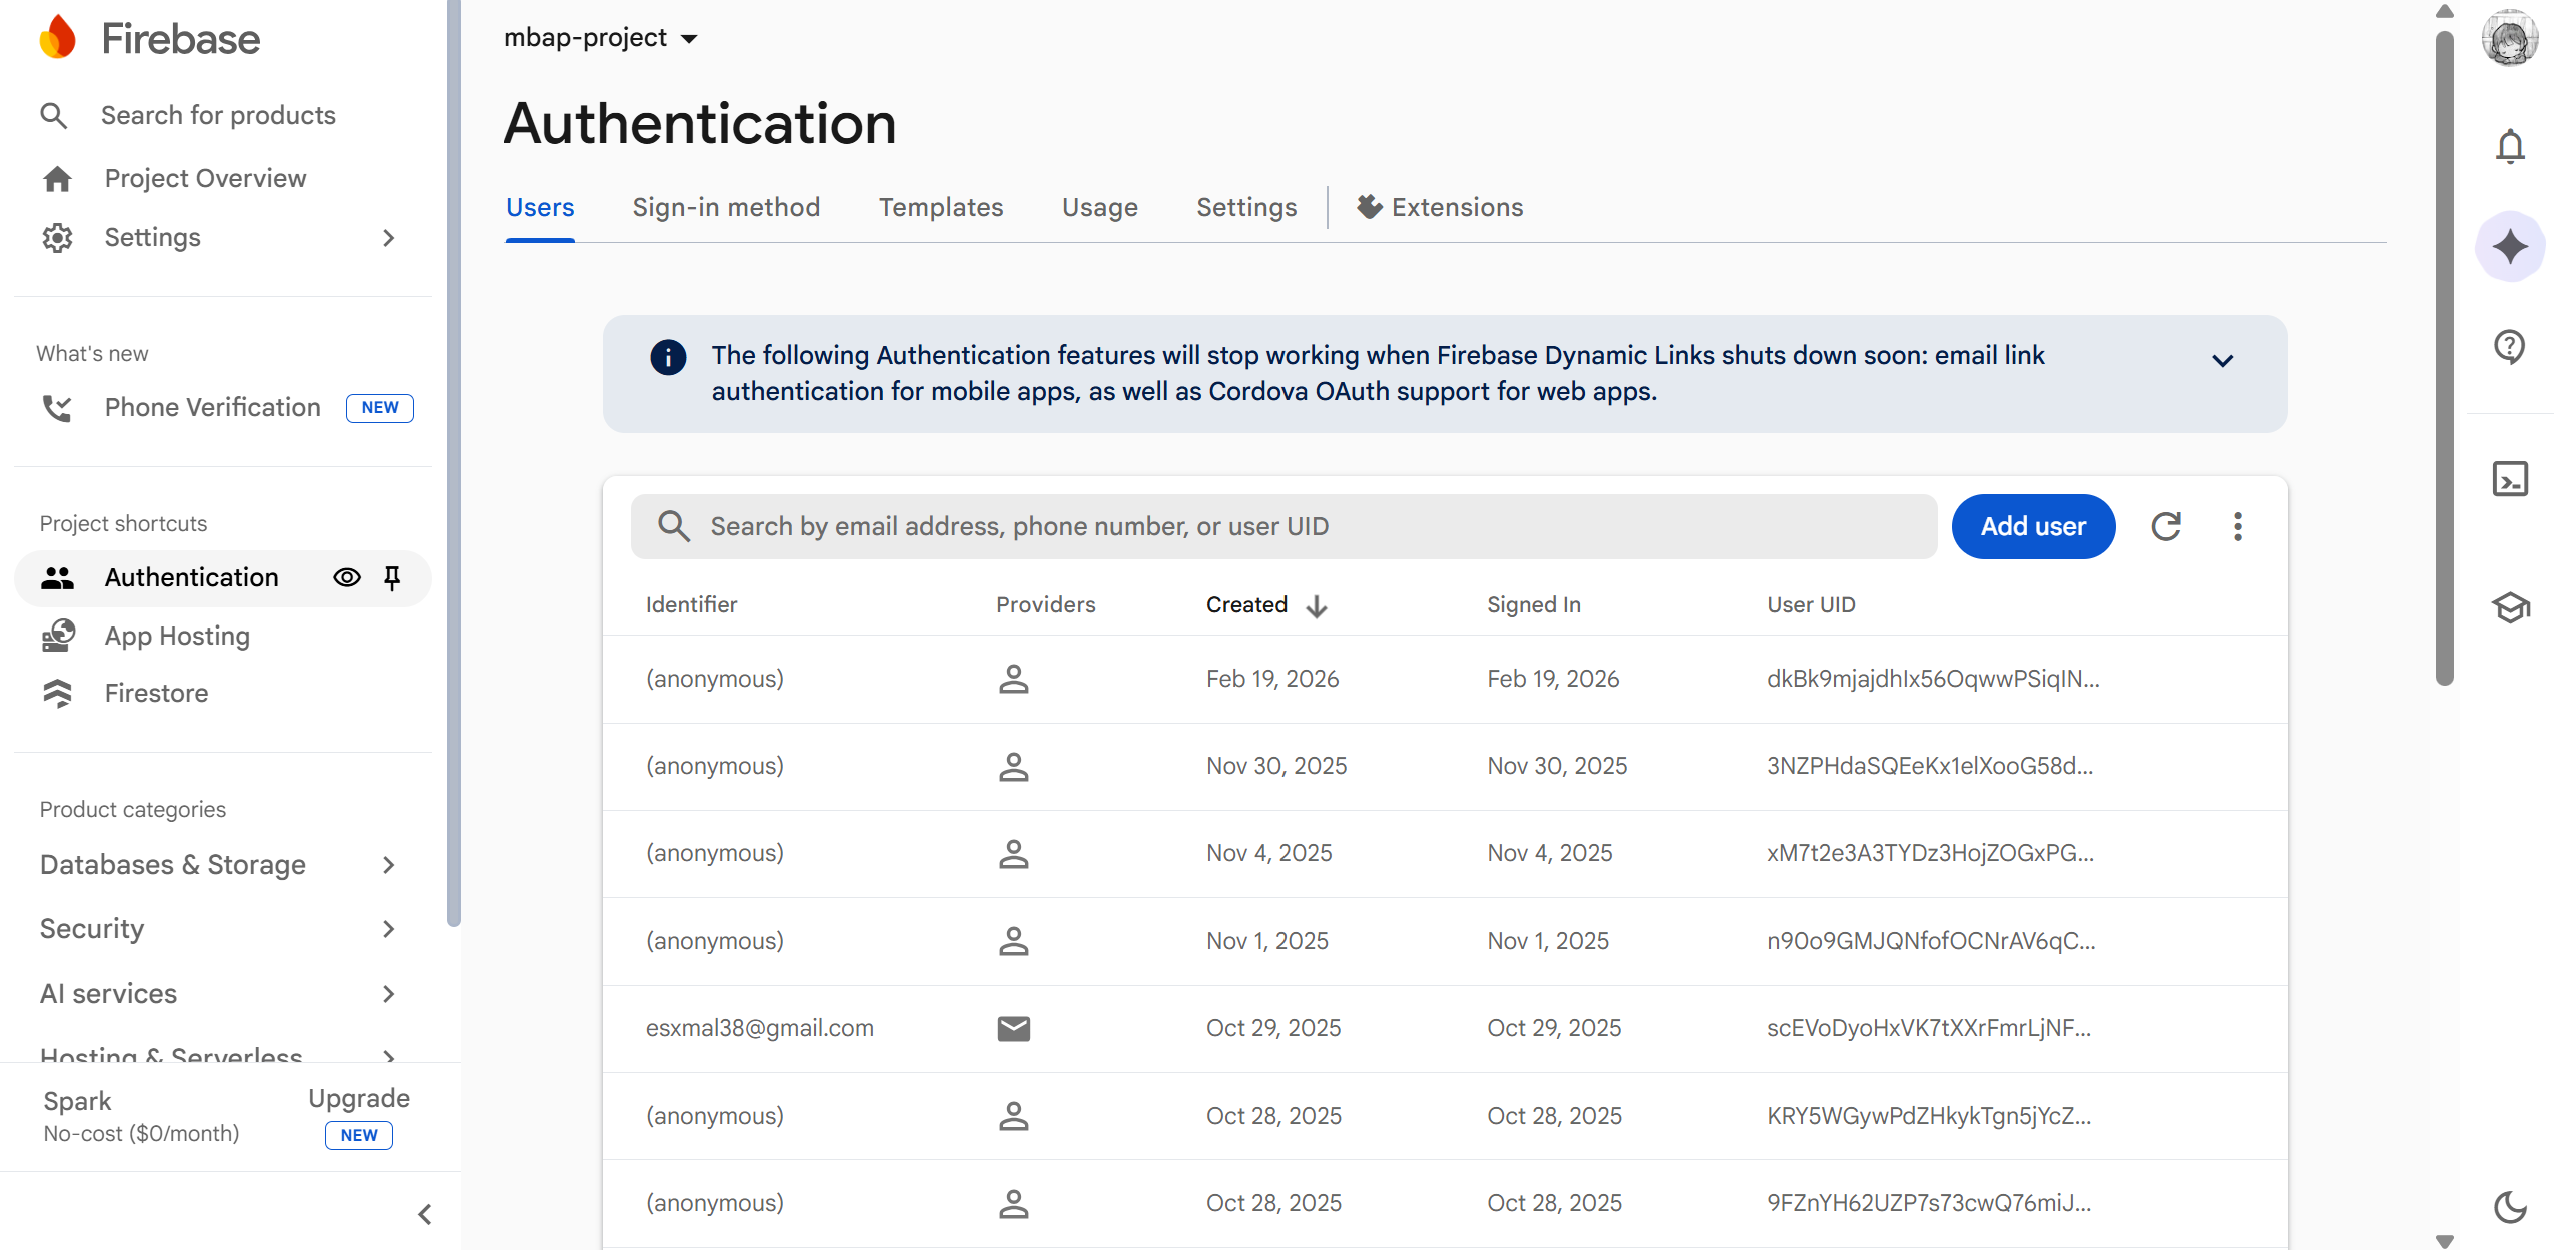Open Gemini sparkle assistant icon
The width and height of the screenshot is (2560, 1250).
[2510, 247]
